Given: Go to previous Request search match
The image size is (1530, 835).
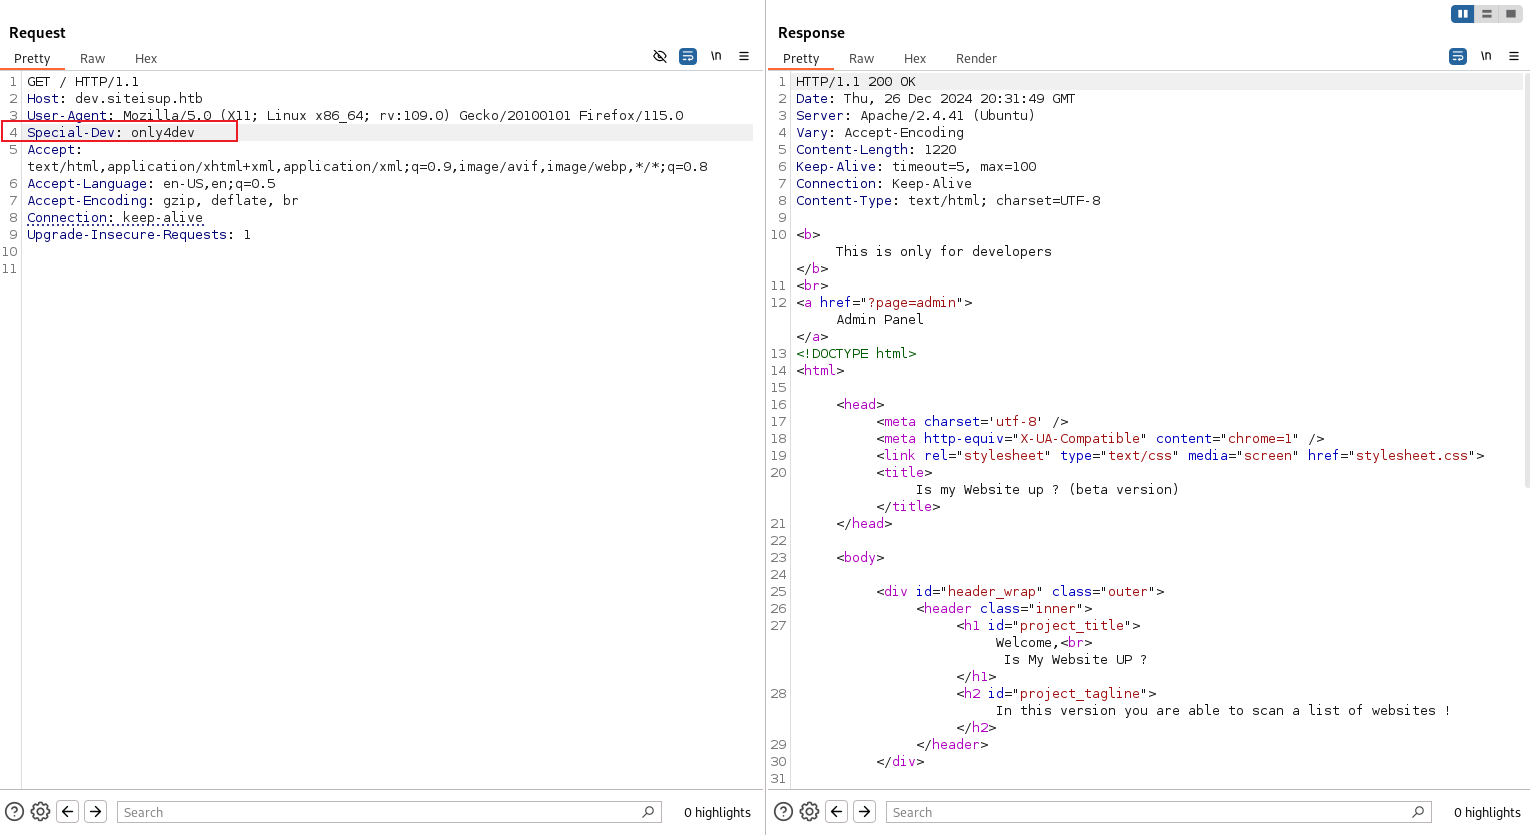Looking at the screenshot, I should [x=68, y=812].
